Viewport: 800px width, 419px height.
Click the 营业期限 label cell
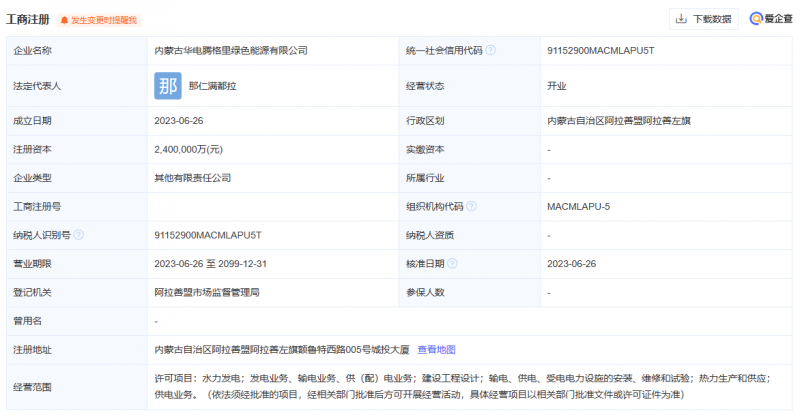tap(77, 264)
